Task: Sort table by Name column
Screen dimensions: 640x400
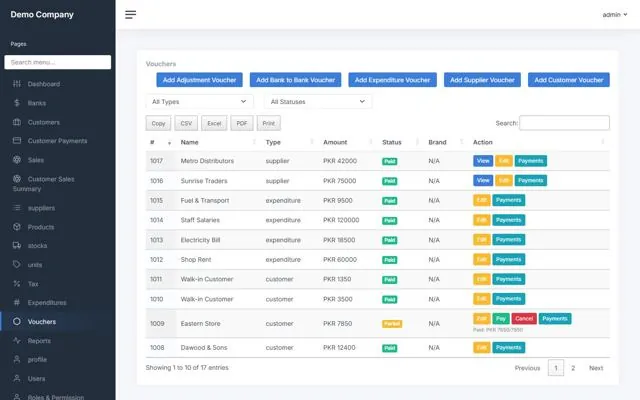Action: coord(219,142)
